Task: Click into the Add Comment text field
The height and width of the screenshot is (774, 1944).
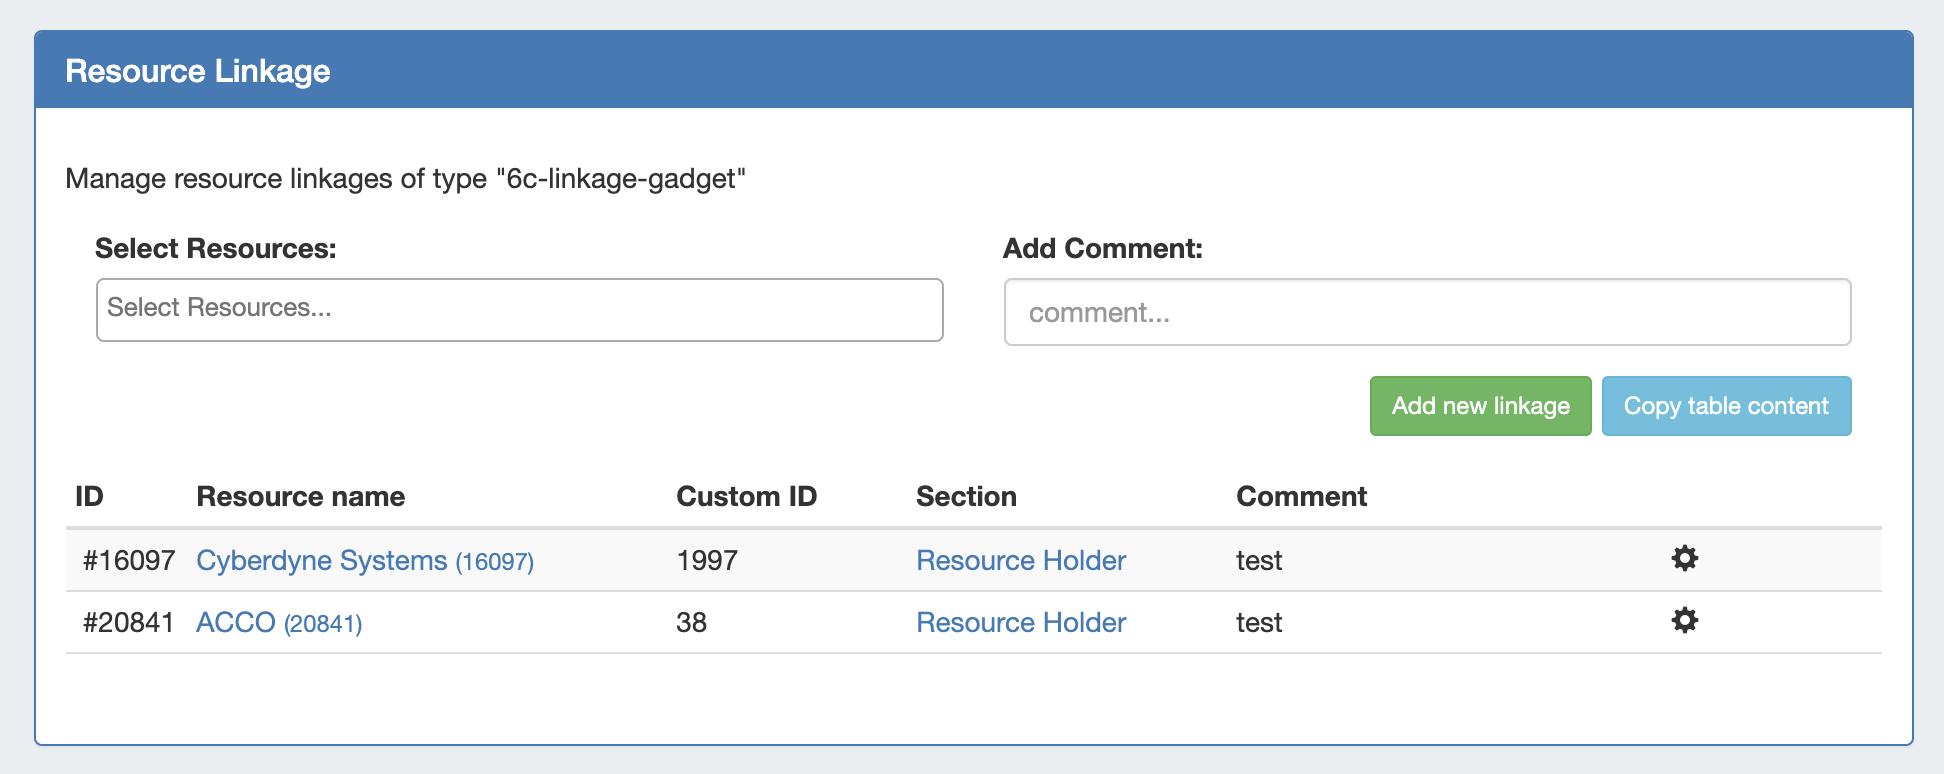Action: (x=1427, y=312)
